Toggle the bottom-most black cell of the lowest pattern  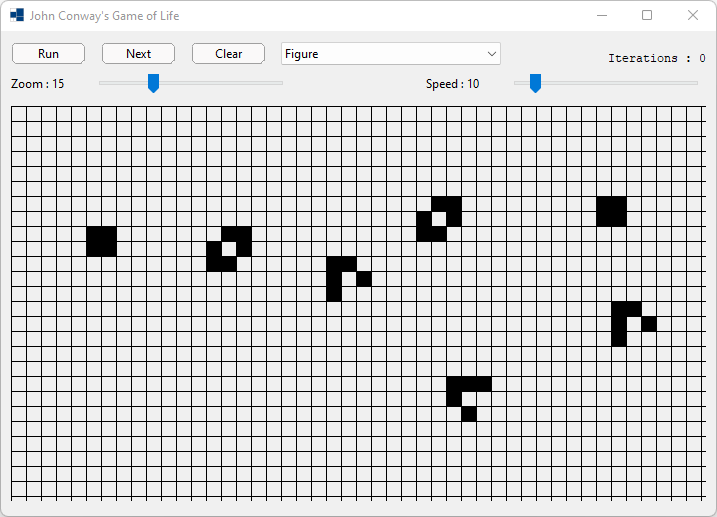[x=469, y=414]
